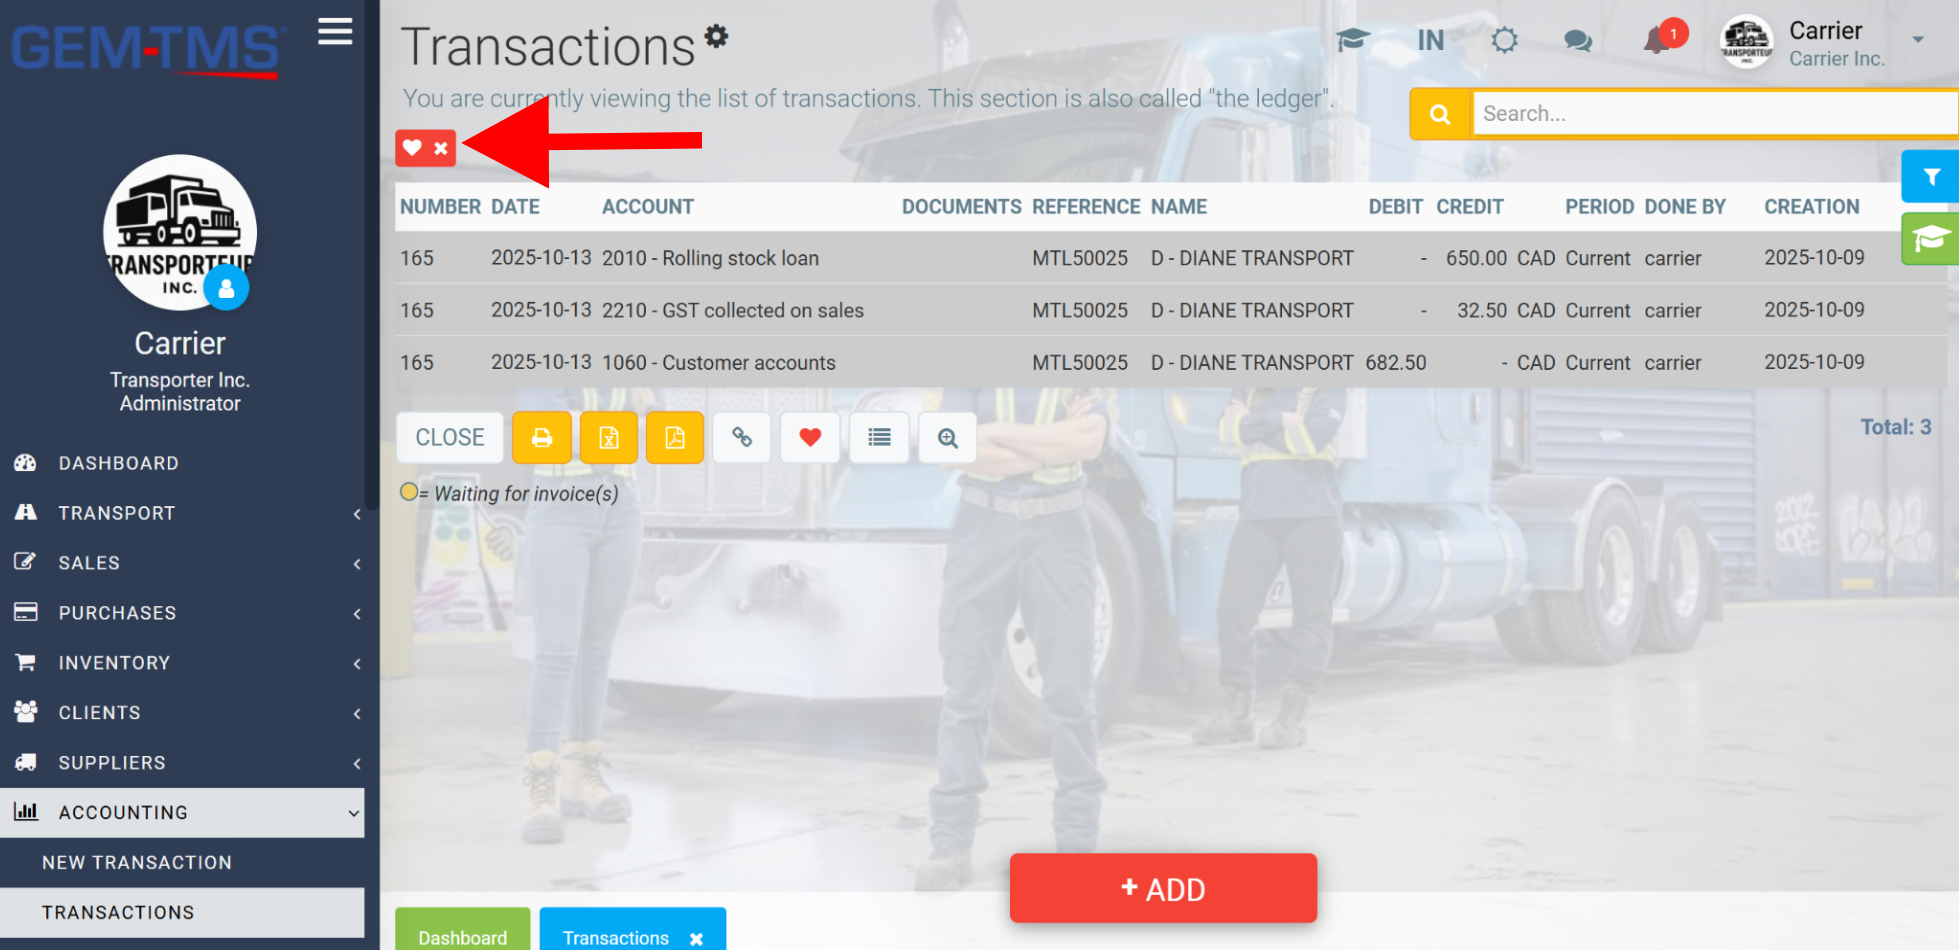1959x952 pixels.
Task: Collapse the Accounting sidebar menu
Action: pos(182,813)
